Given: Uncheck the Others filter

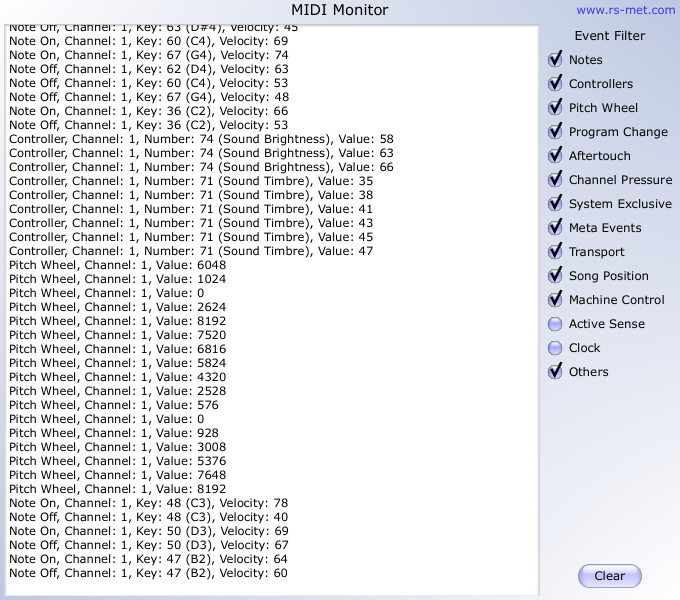Looking at the screenshot, I should (x=555, y=372).
